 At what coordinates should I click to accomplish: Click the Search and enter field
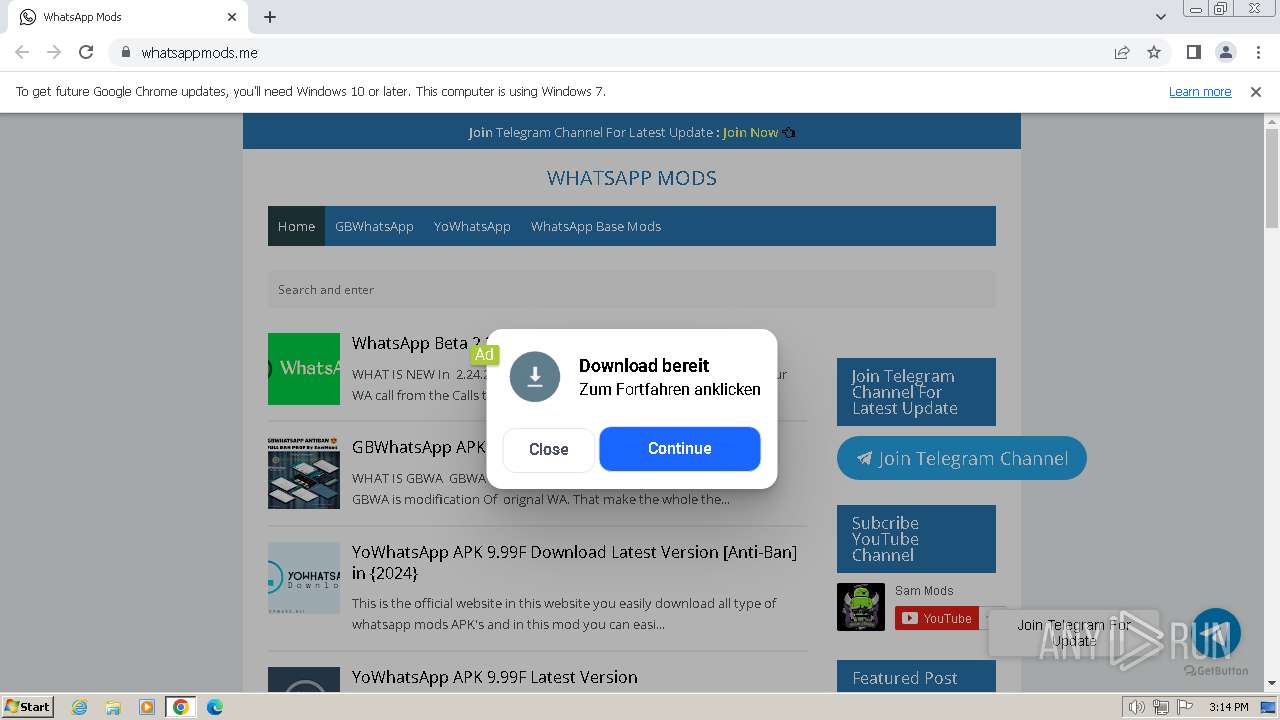tap(632, 290)
